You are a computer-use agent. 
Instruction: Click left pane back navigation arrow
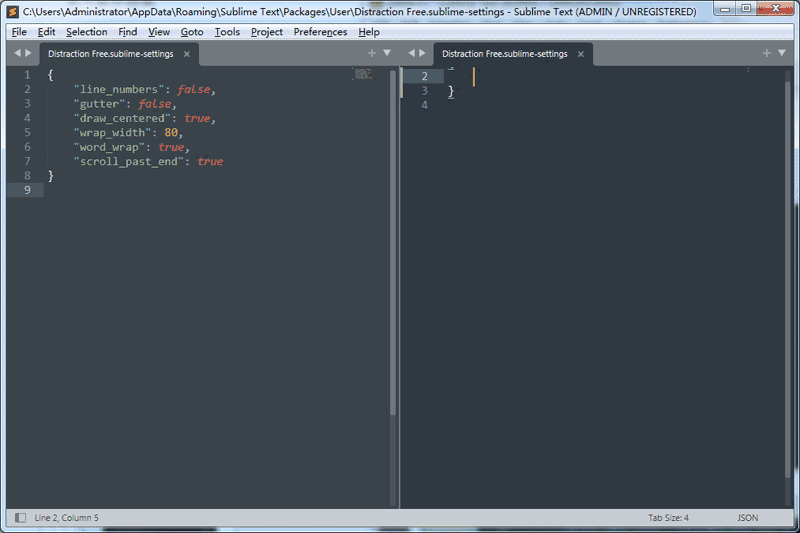(x=17, y=53)
